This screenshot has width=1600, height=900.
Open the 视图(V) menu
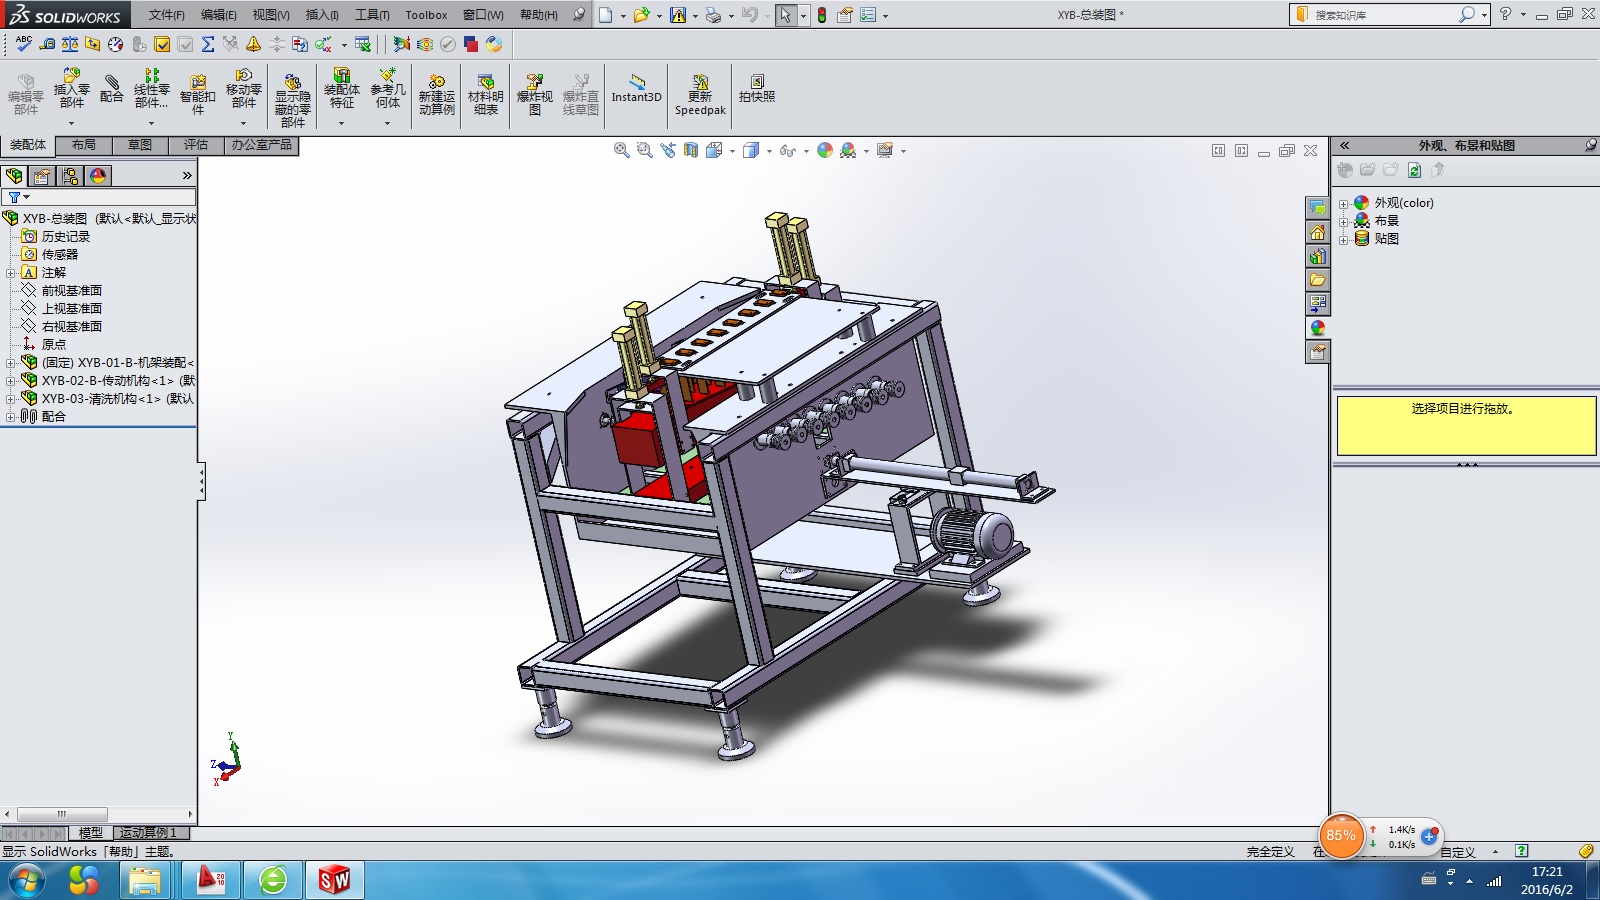(271, 15)
